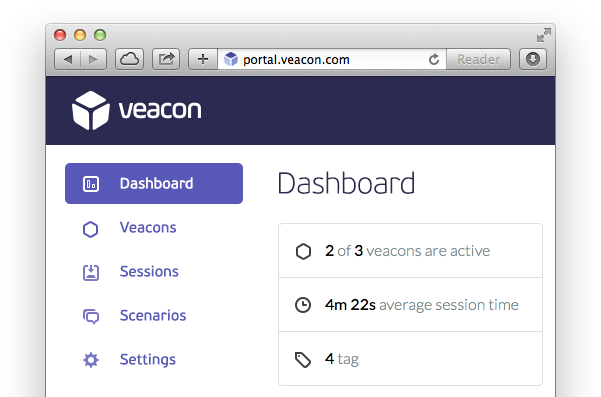
Task: Select the Veacons menu item
Action: click(148, 228)
